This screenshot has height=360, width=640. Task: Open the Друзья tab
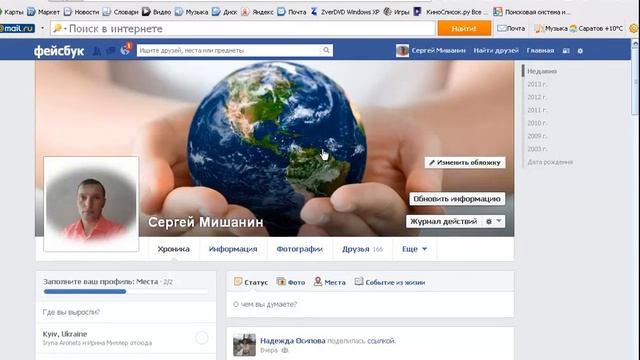[x=362, y=249]
